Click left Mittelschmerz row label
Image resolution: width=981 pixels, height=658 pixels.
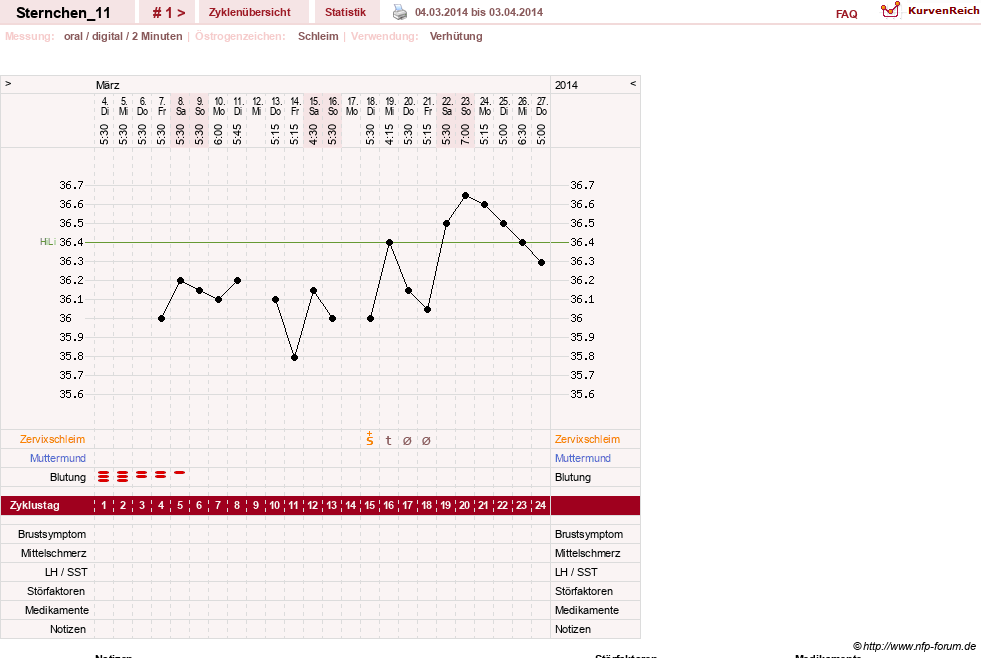coord(53,553)
